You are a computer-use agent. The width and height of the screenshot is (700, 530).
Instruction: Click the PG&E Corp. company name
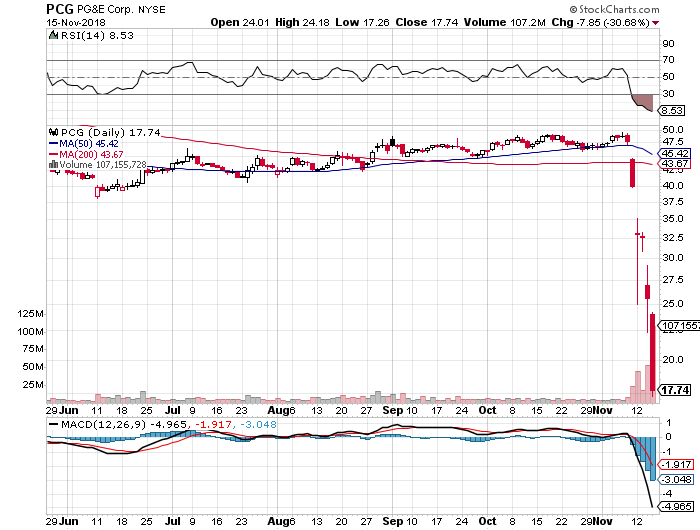pyautogui.click(x=105, y=9)
